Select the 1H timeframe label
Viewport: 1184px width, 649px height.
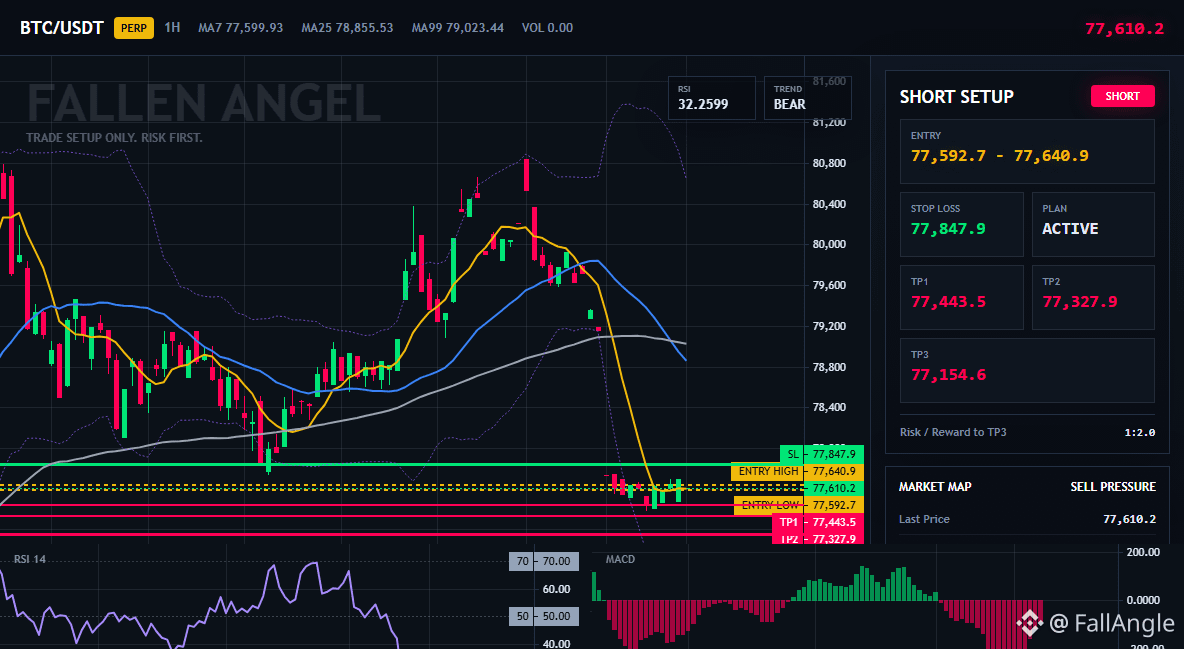coord(172,27)
